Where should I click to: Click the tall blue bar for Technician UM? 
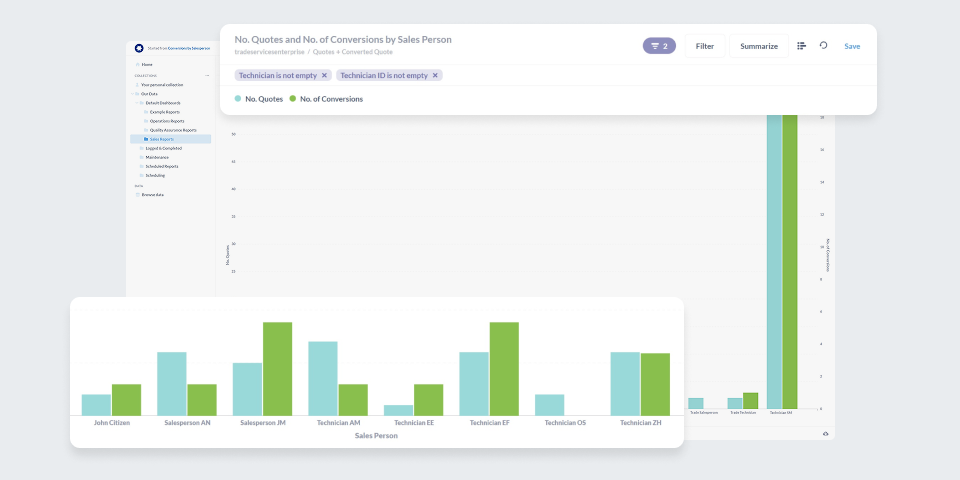(x=774, y=261)
